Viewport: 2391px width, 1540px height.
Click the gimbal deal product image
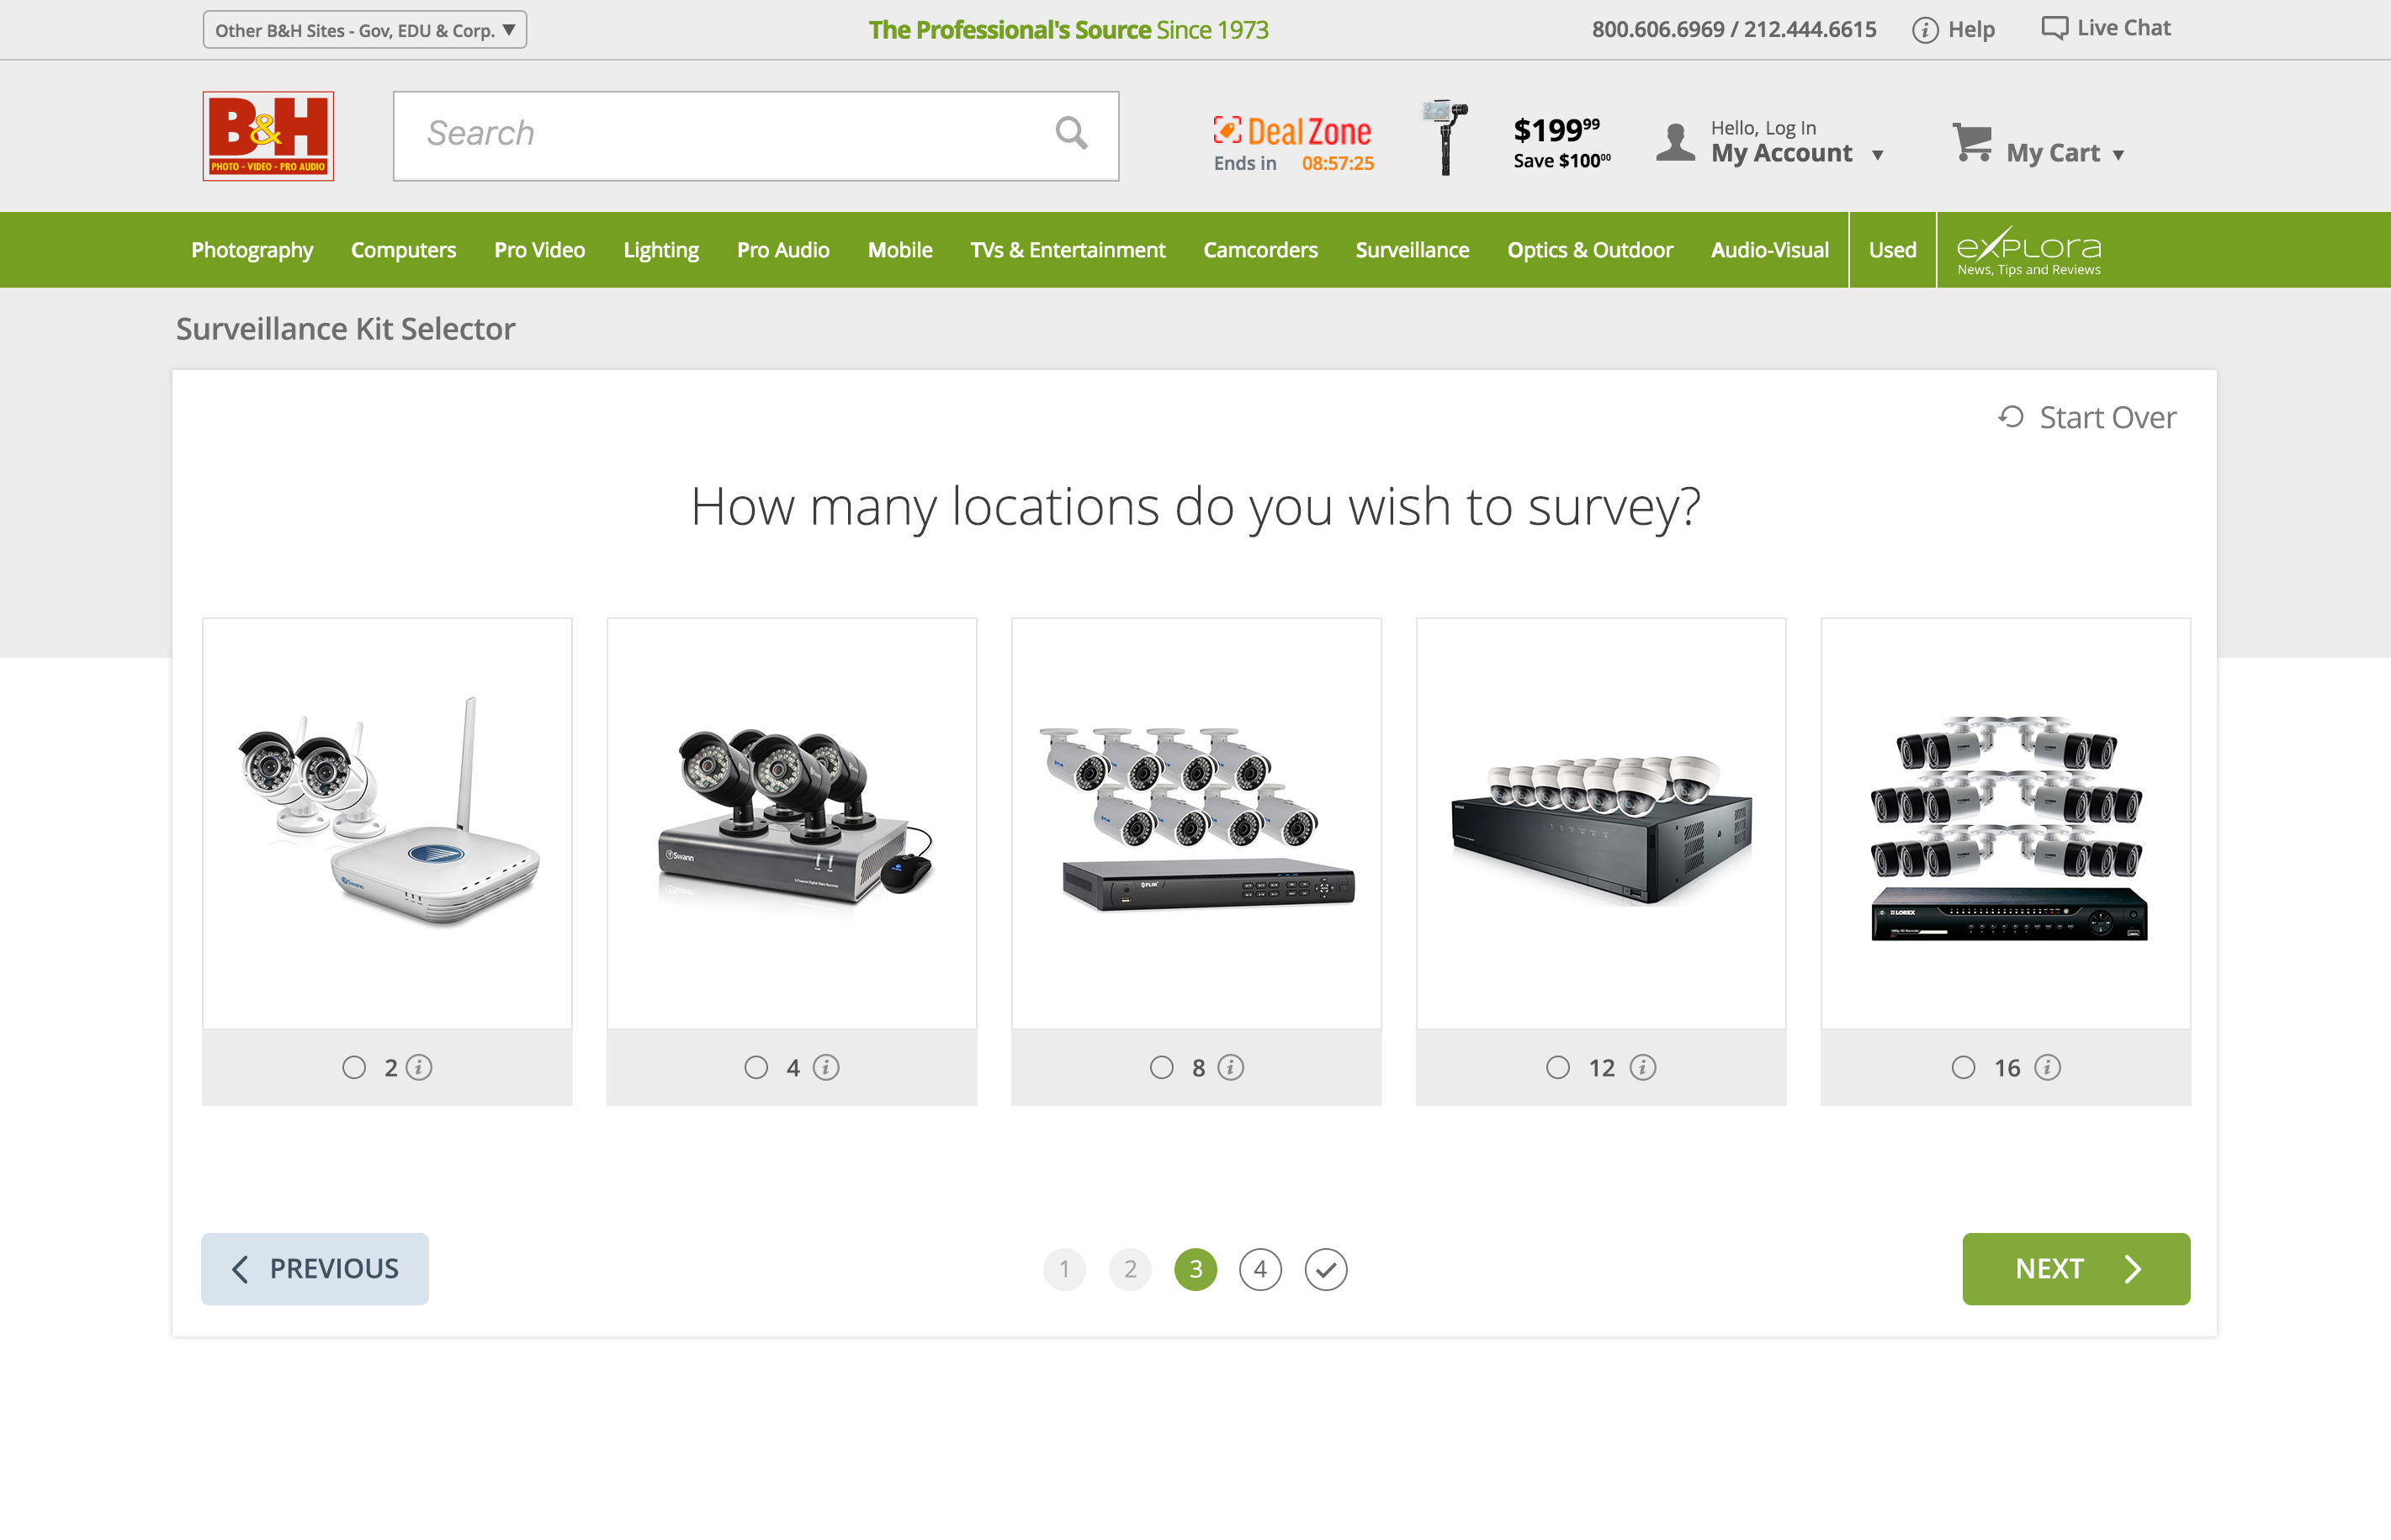tap(1445, 137)
